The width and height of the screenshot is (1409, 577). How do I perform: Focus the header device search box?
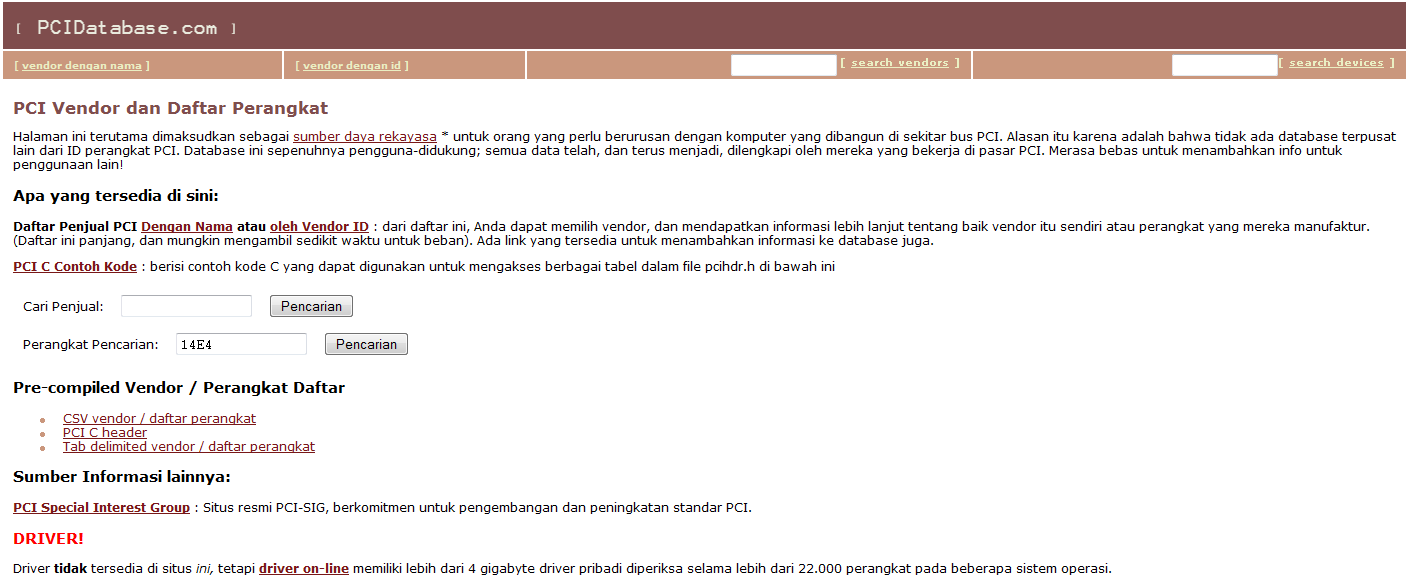pos(1224,65)
